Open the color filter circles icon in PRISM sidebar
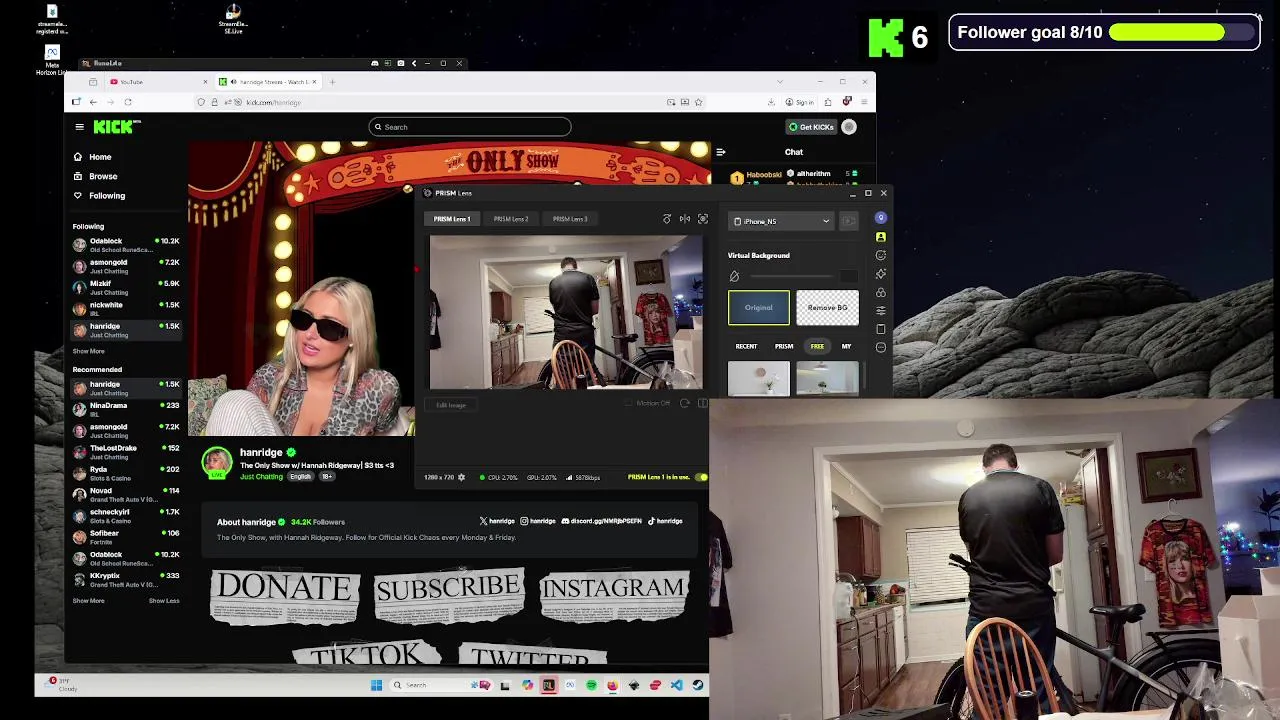This screenshot has height=720, width=1280. pos(881,292)
